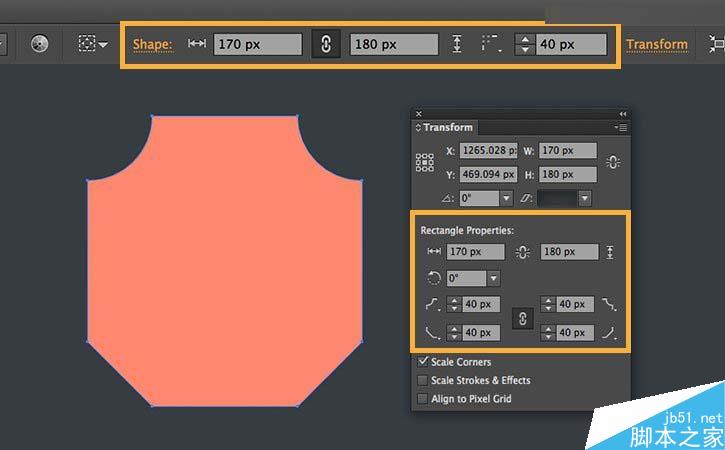This screenshot has height=450, width=725.
Task: Open the Shape properties link
Action: coord(152,44)
